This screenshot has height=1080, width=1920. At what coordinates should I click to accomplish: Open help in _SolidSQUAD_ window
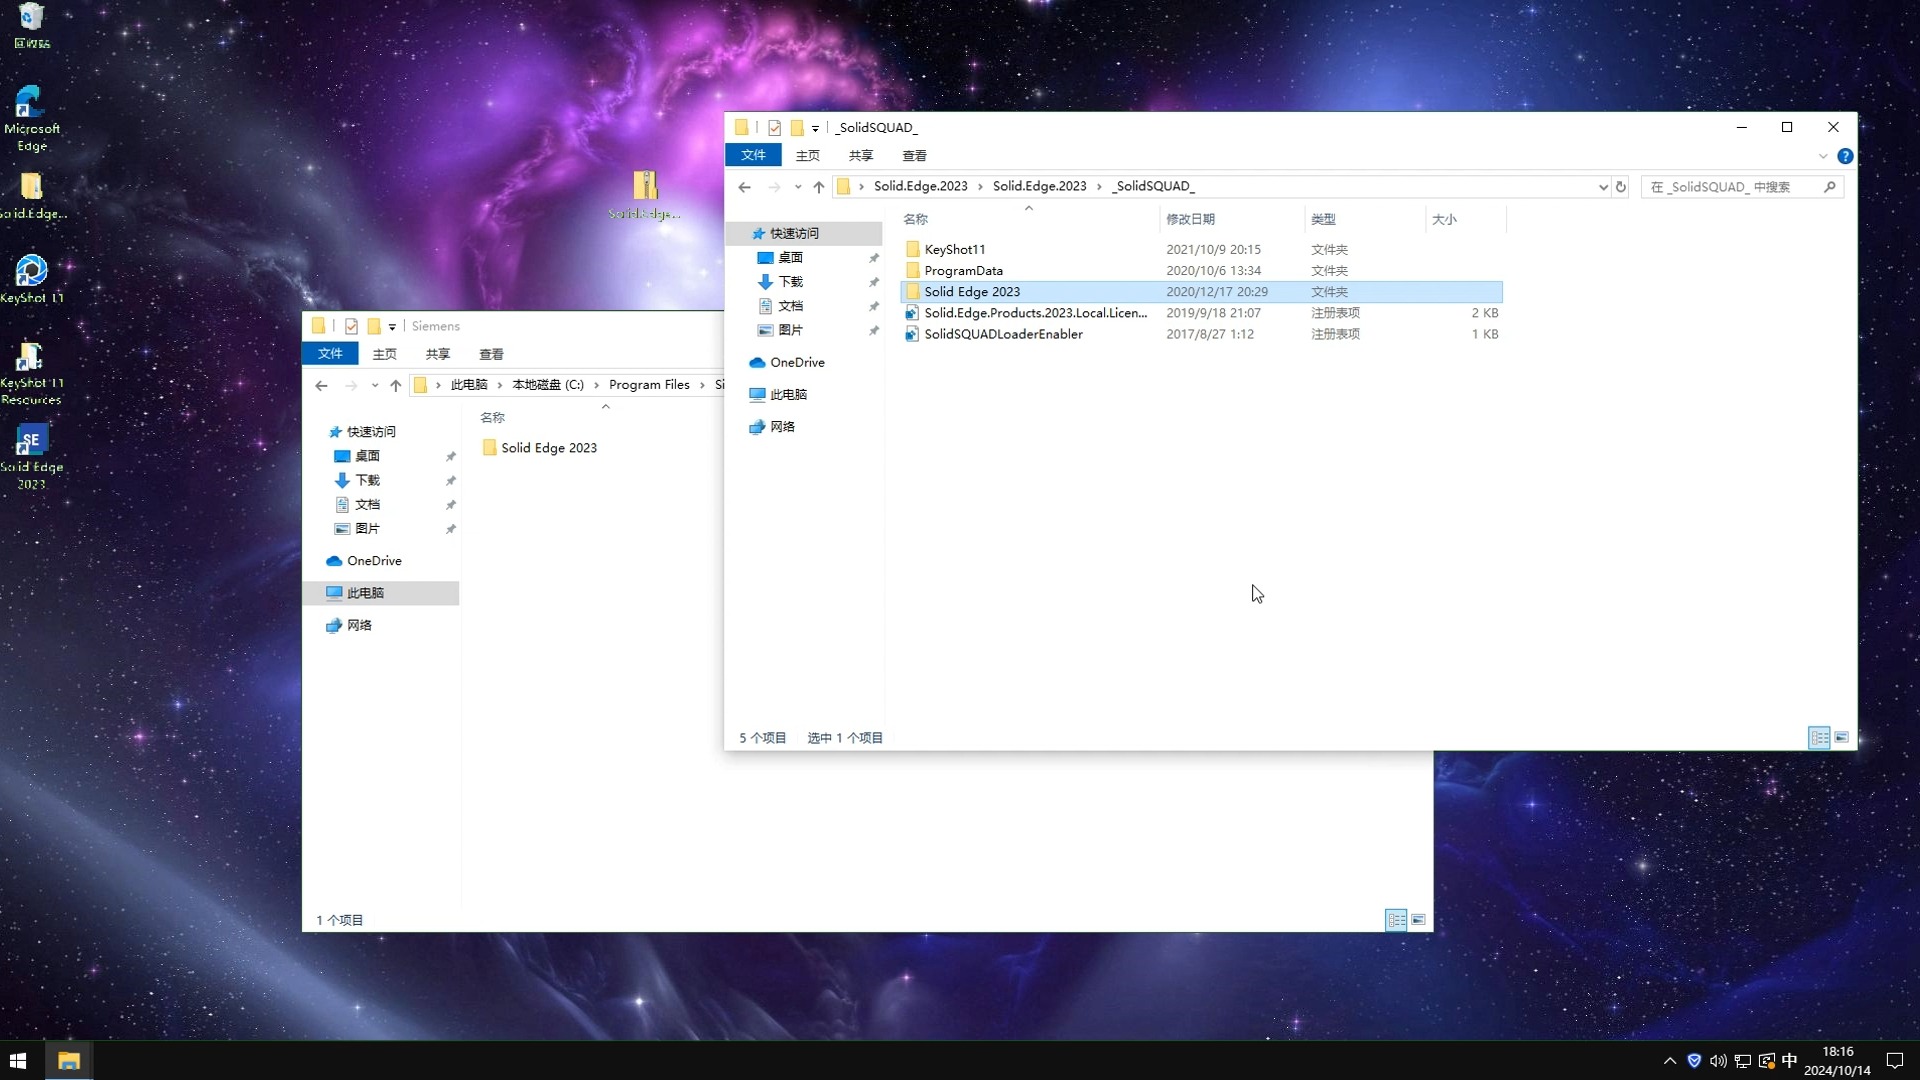coord(1845,156)
